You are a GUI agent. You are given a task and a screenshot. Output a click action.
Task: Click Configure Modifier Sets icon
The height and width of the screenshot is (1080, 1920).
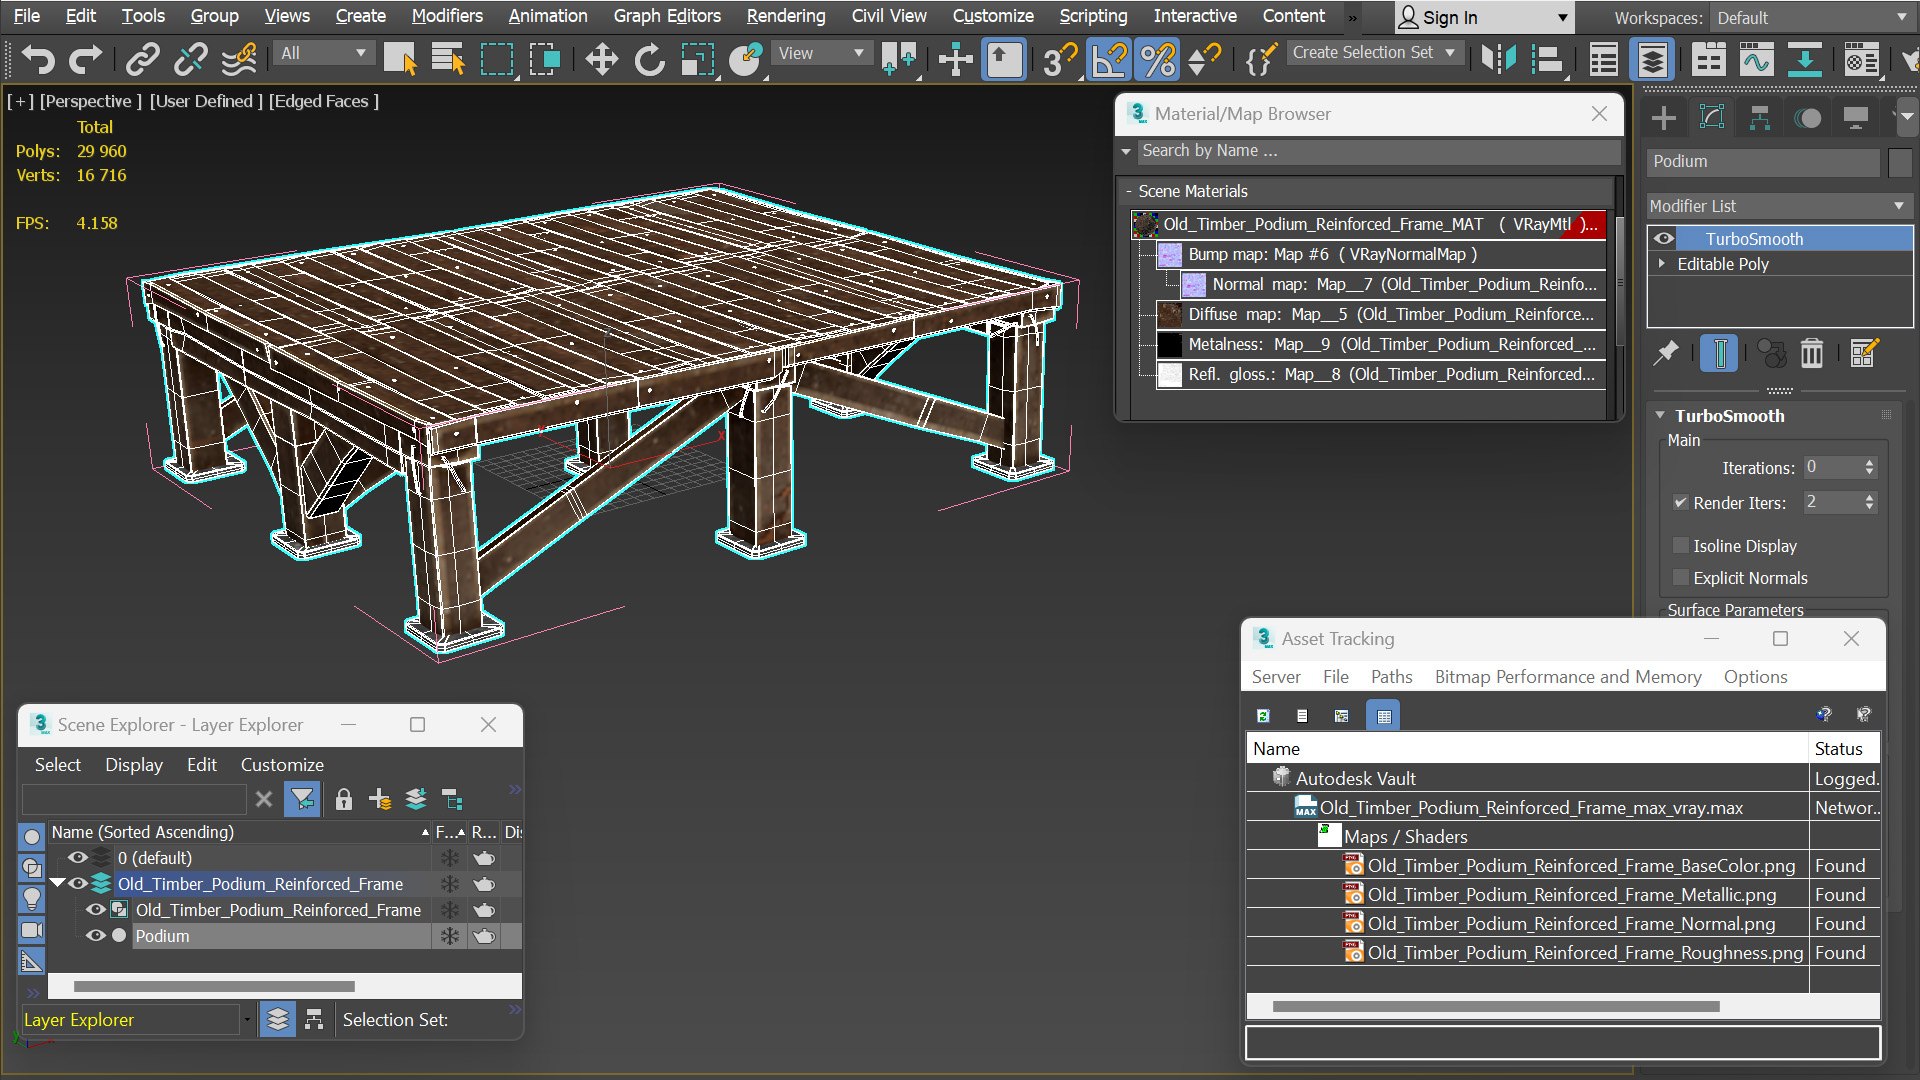[x=1864, y=353]
